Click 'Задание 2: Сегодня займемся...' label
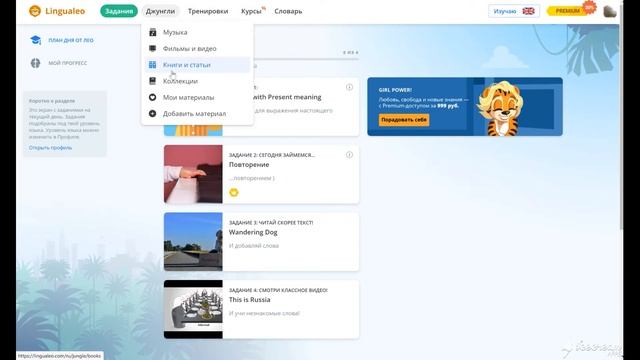The height and width of the screenshot is (360, 640). tap(272, 155)
